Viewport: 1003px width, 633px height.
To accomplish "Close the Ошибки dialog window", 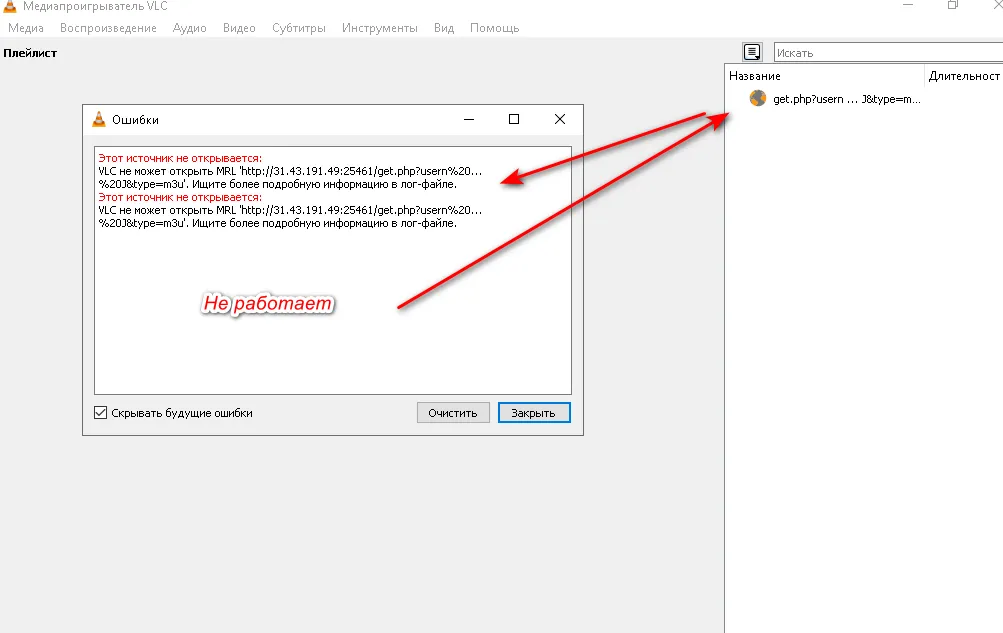I will [560, 120].
